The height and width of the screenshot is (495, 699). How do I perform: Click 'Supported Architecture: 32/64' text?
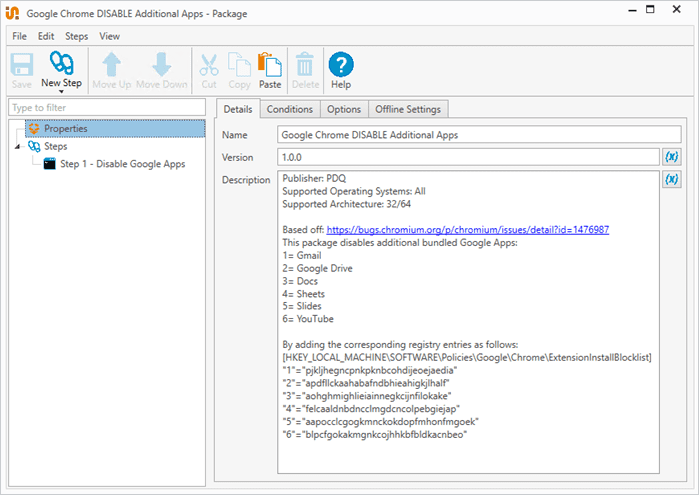click(x=346, y=204)
